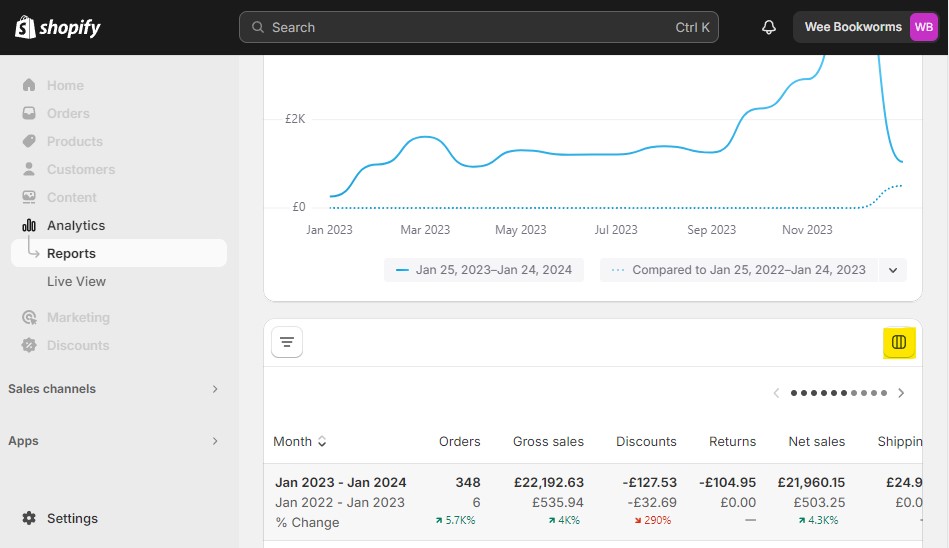Click the Returns column header

click(732, 441)
